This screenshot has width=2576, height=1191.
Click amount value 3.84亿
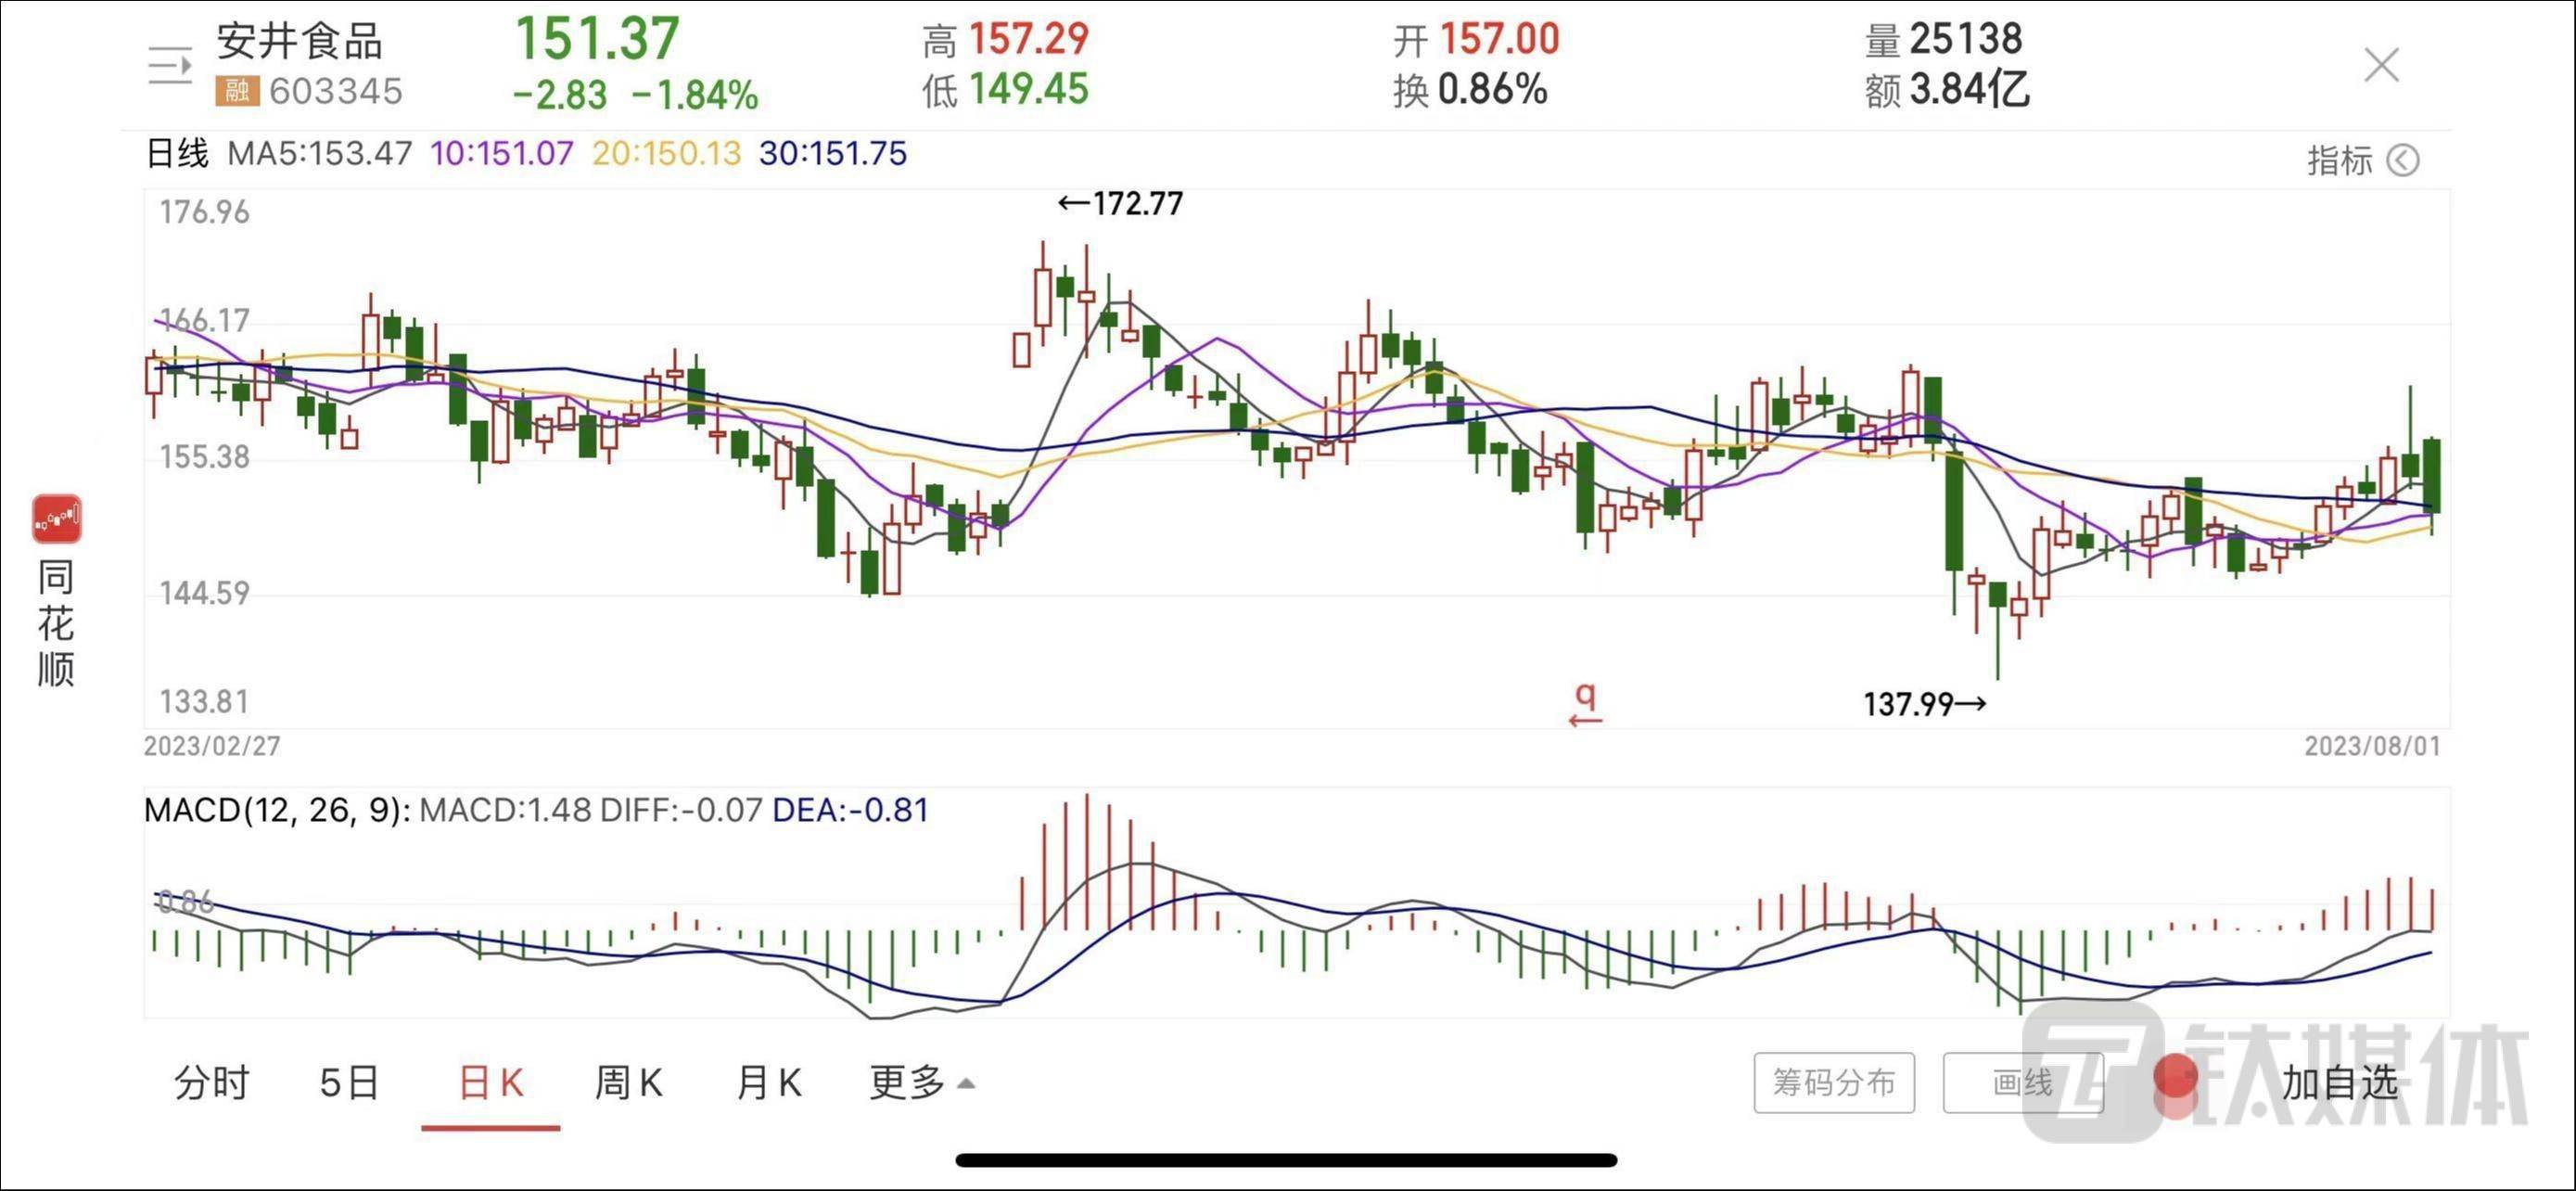click(x=1969, y=89)
